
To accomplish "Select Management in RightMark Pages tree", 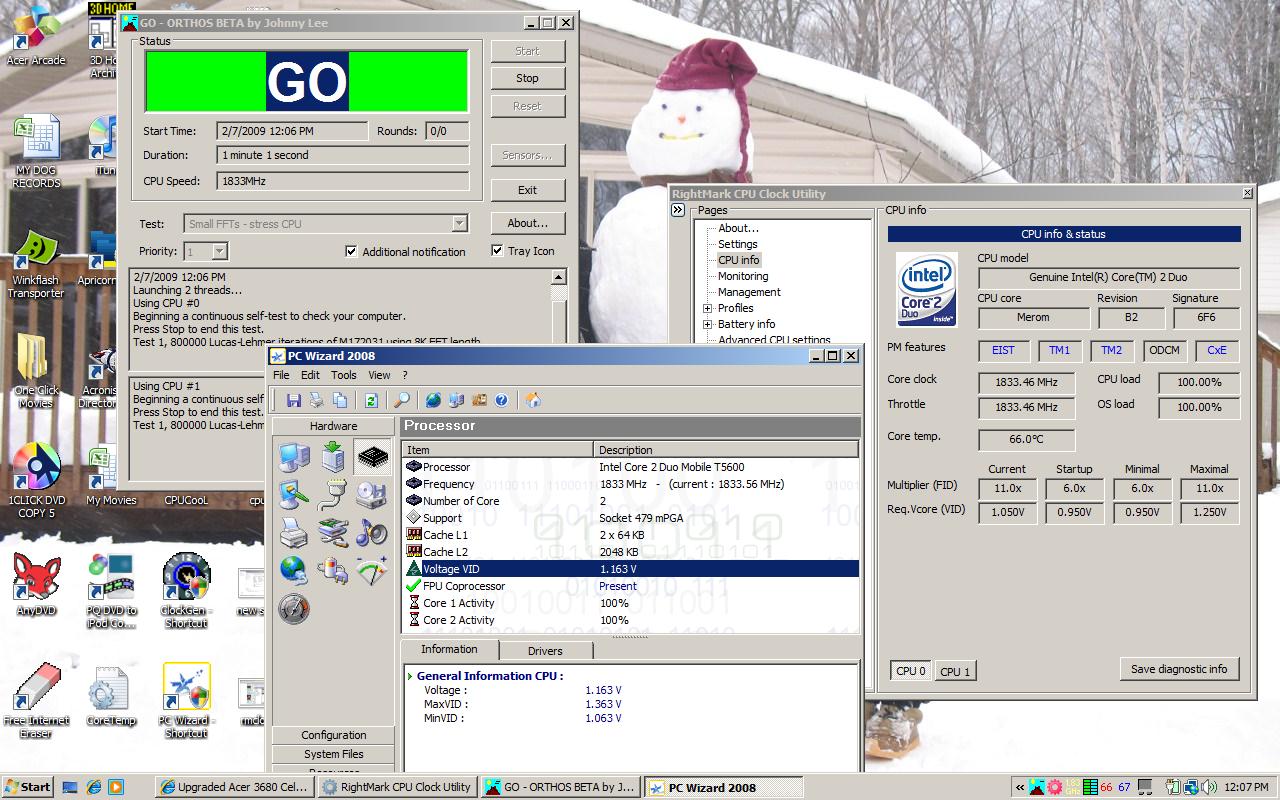I will tap(749, 292).
